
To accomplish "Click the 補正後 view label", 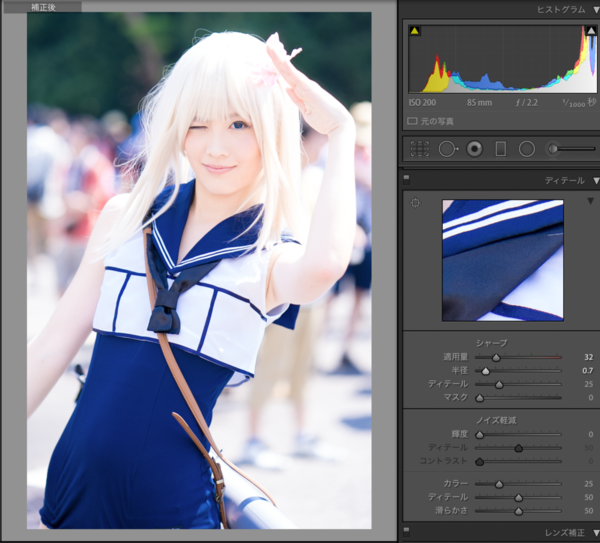I will pos(43,7).
